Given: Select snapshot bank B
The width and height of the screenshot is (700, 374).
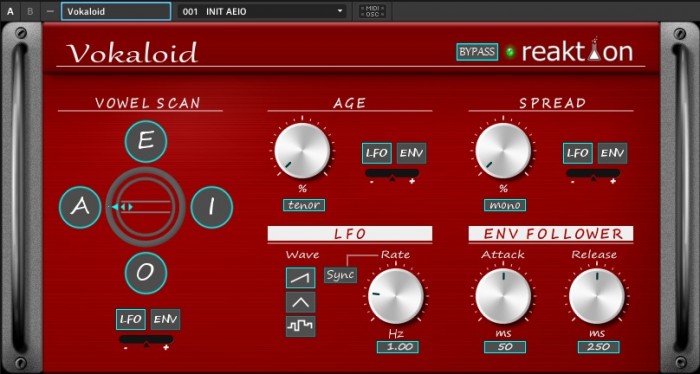Looking at the screenshot, I should click(x=30, y=12).
